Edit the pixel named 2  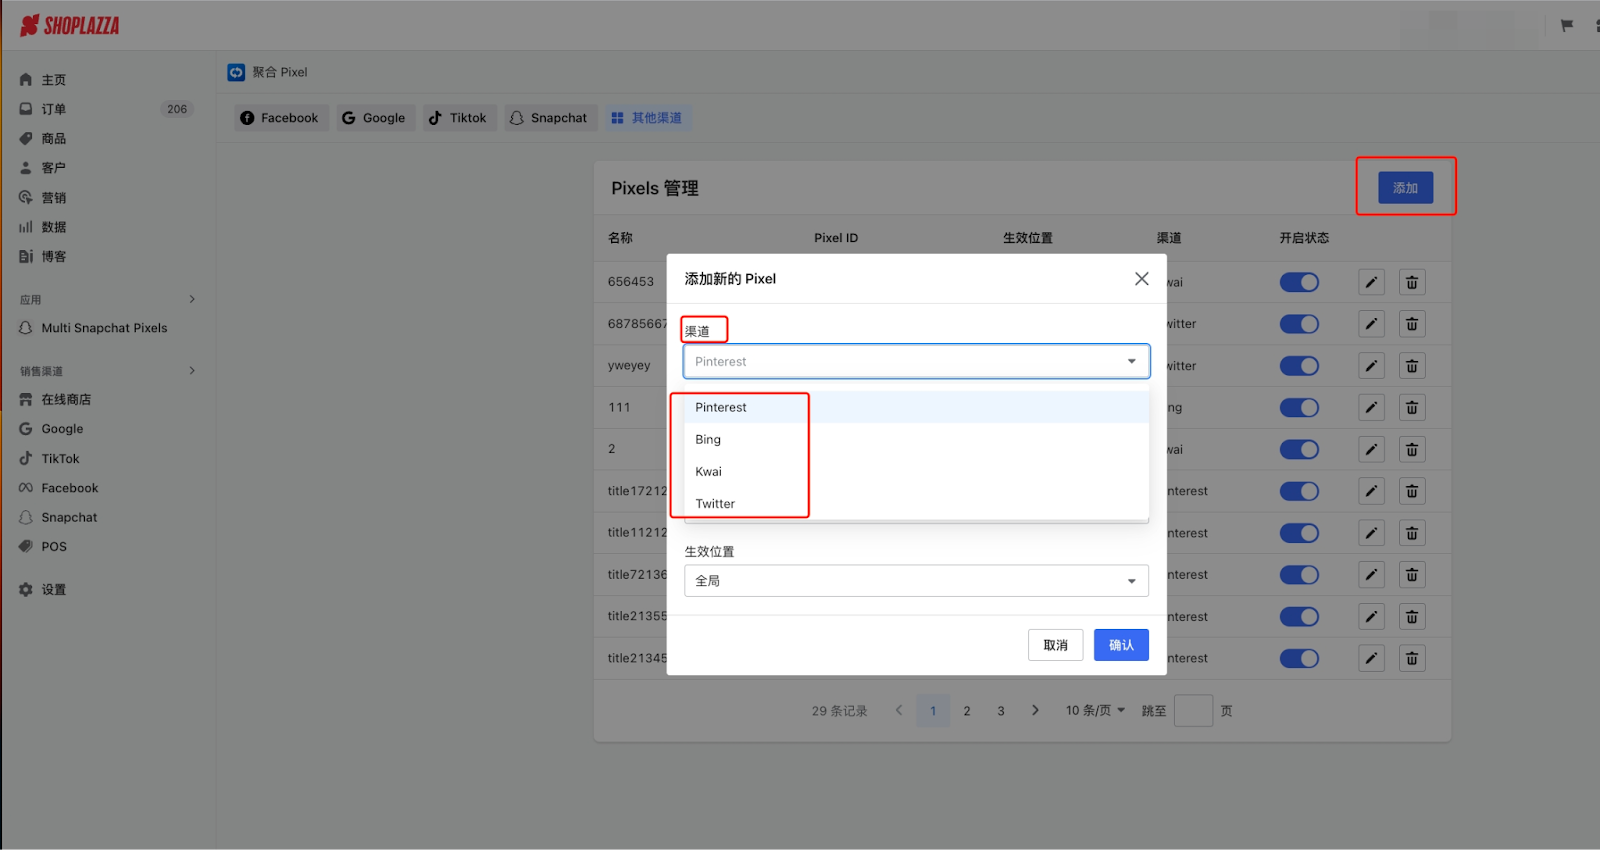(x=1371, y=450)
